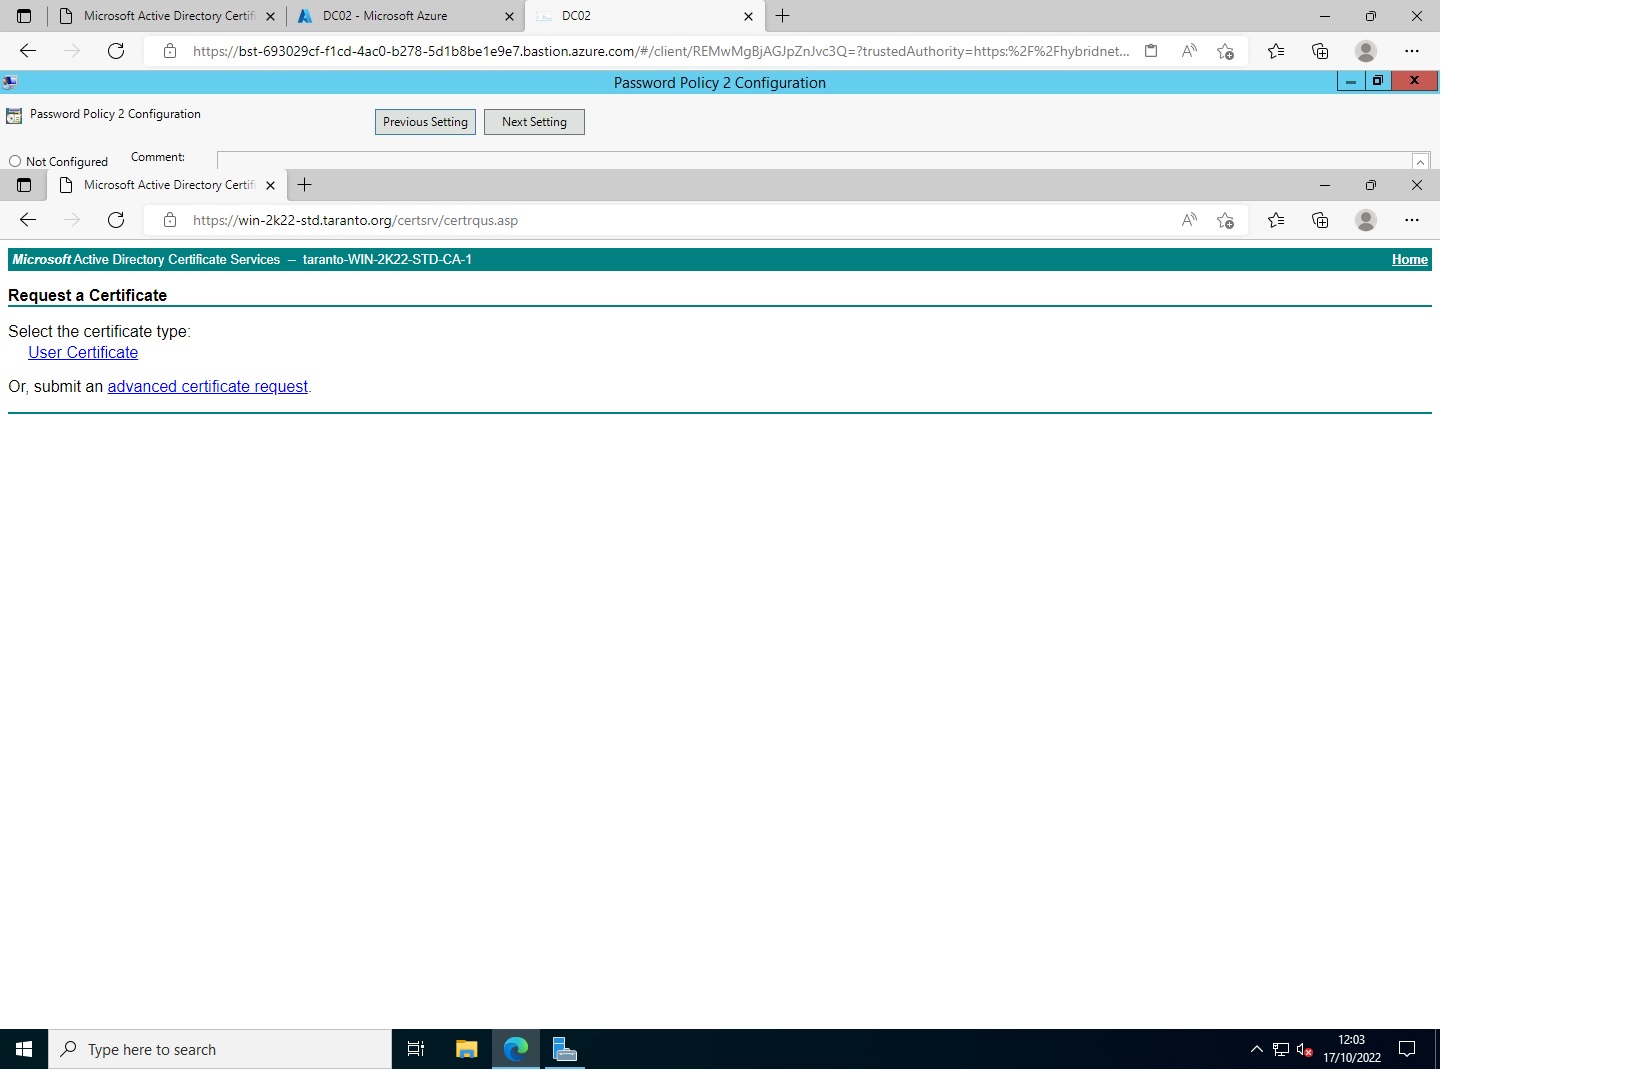
Task: Open tab actions menu in the certsrv browser
Action: pos(24,185)
